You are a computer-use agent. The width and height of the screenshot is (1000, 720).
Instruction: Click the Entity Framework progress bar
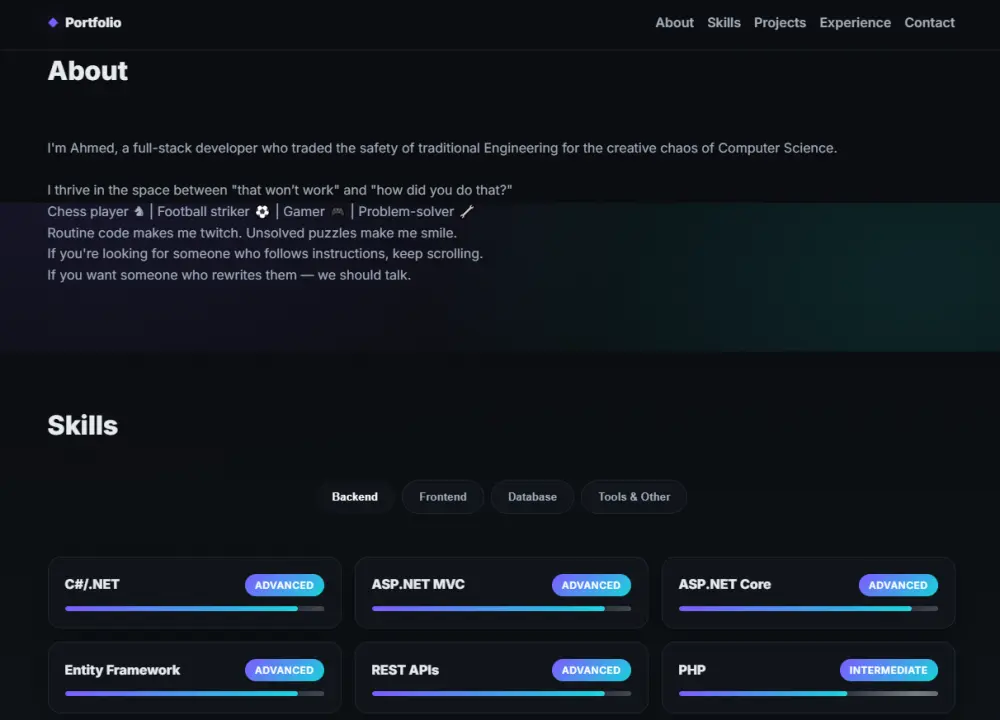(x=194, y=693)
